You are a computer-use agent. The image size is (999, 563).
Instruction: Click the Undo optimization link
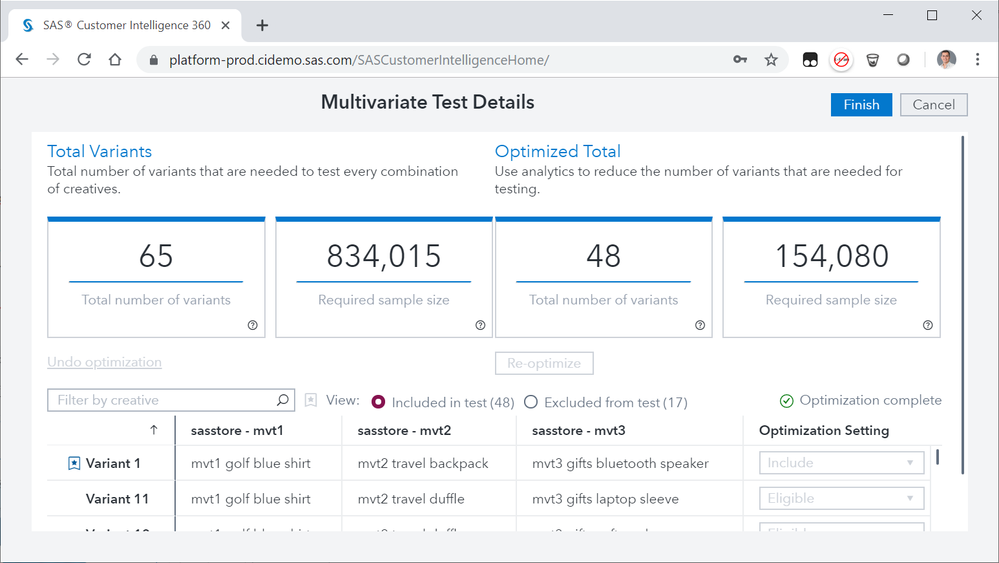[x=104, y=362]
